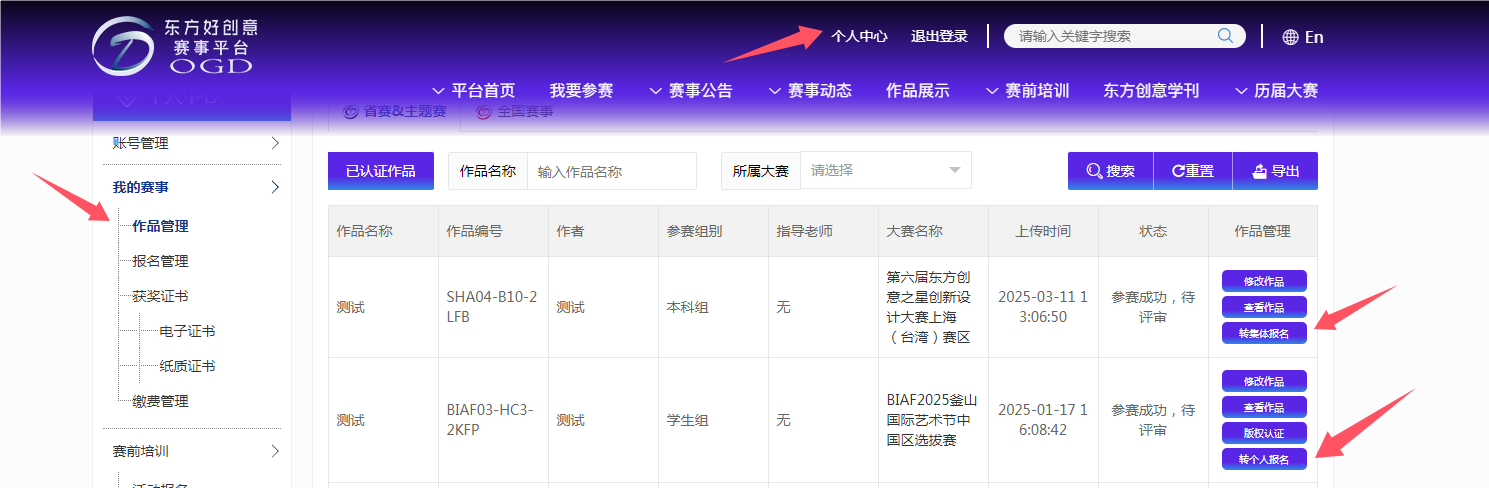
Task: Expand the 赛前培训 sidebar section arrow
Action: 275,451
